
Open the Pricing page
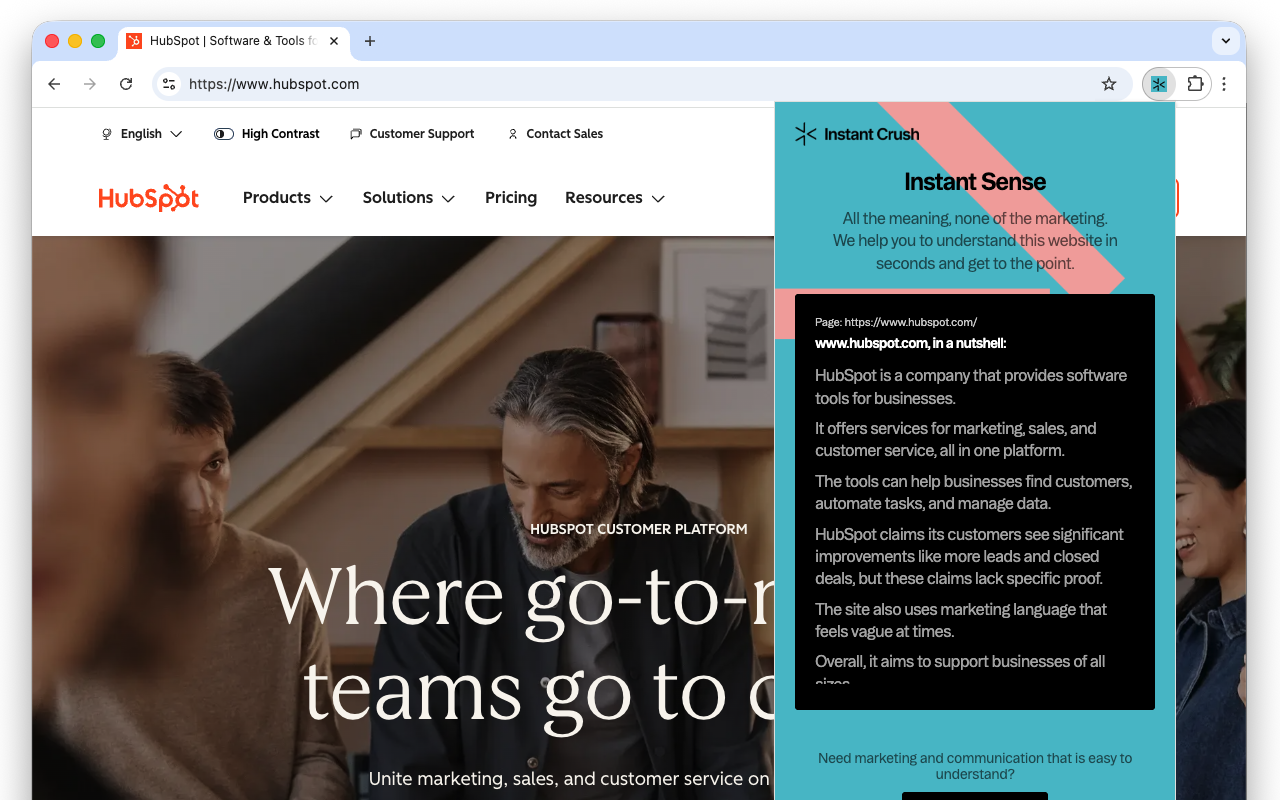511,198
